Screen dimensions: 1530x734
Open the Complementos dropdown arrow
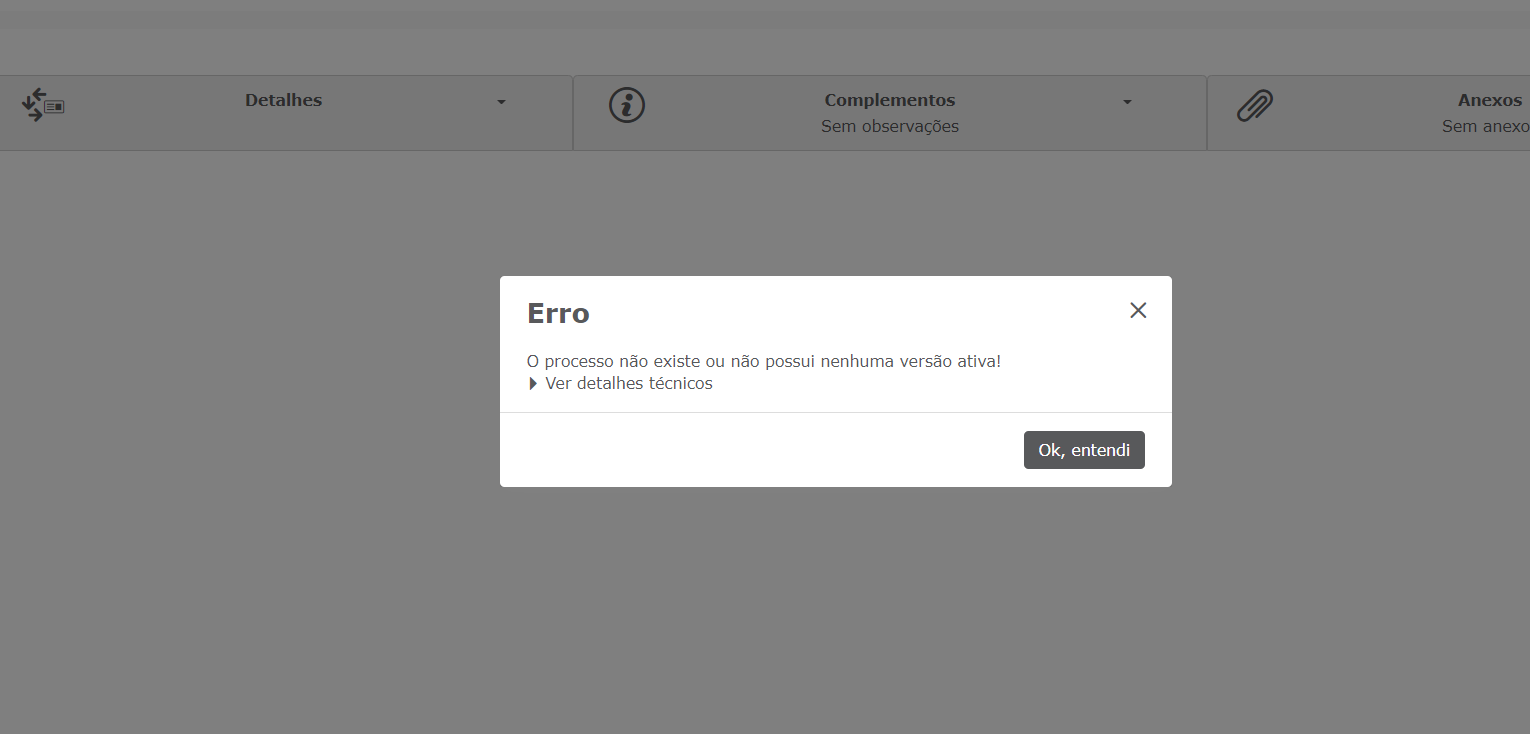(1127, 102)
